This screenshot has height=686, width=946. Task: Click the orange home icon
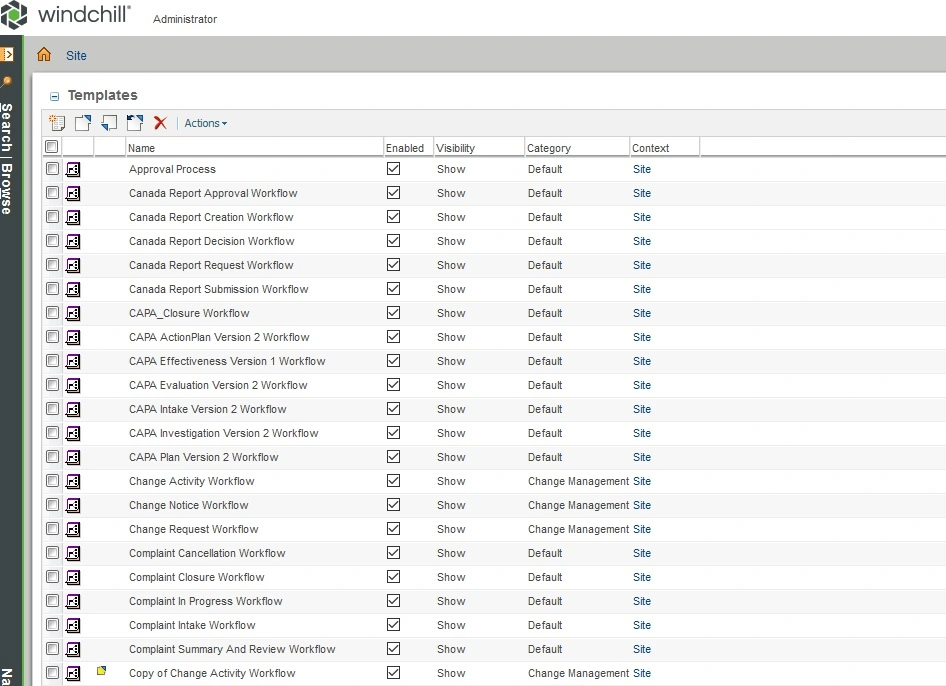click(44, 54)
